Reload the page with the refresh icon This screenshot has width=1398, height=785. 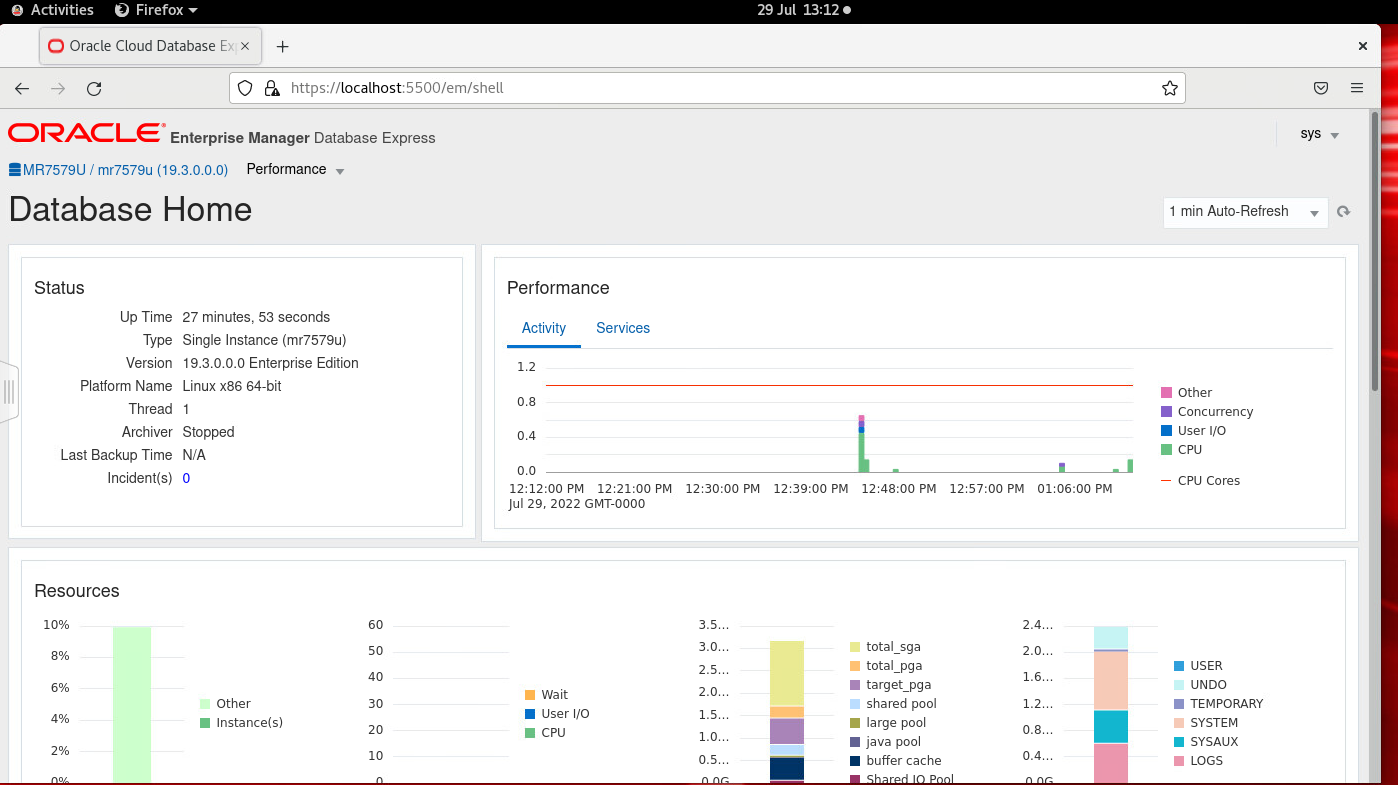[x=94, y=88]
